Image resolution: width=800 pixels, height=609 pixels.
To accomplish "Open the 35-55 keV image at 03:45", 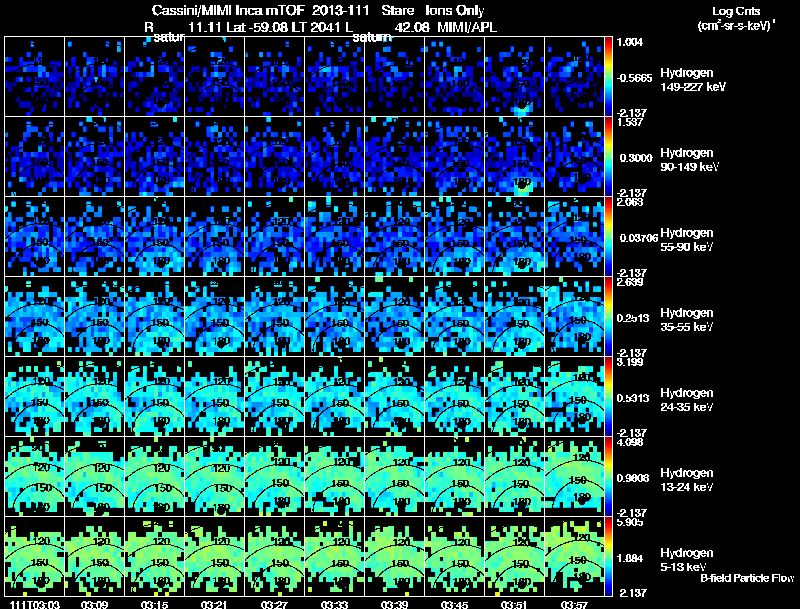I will click(455, 317).
